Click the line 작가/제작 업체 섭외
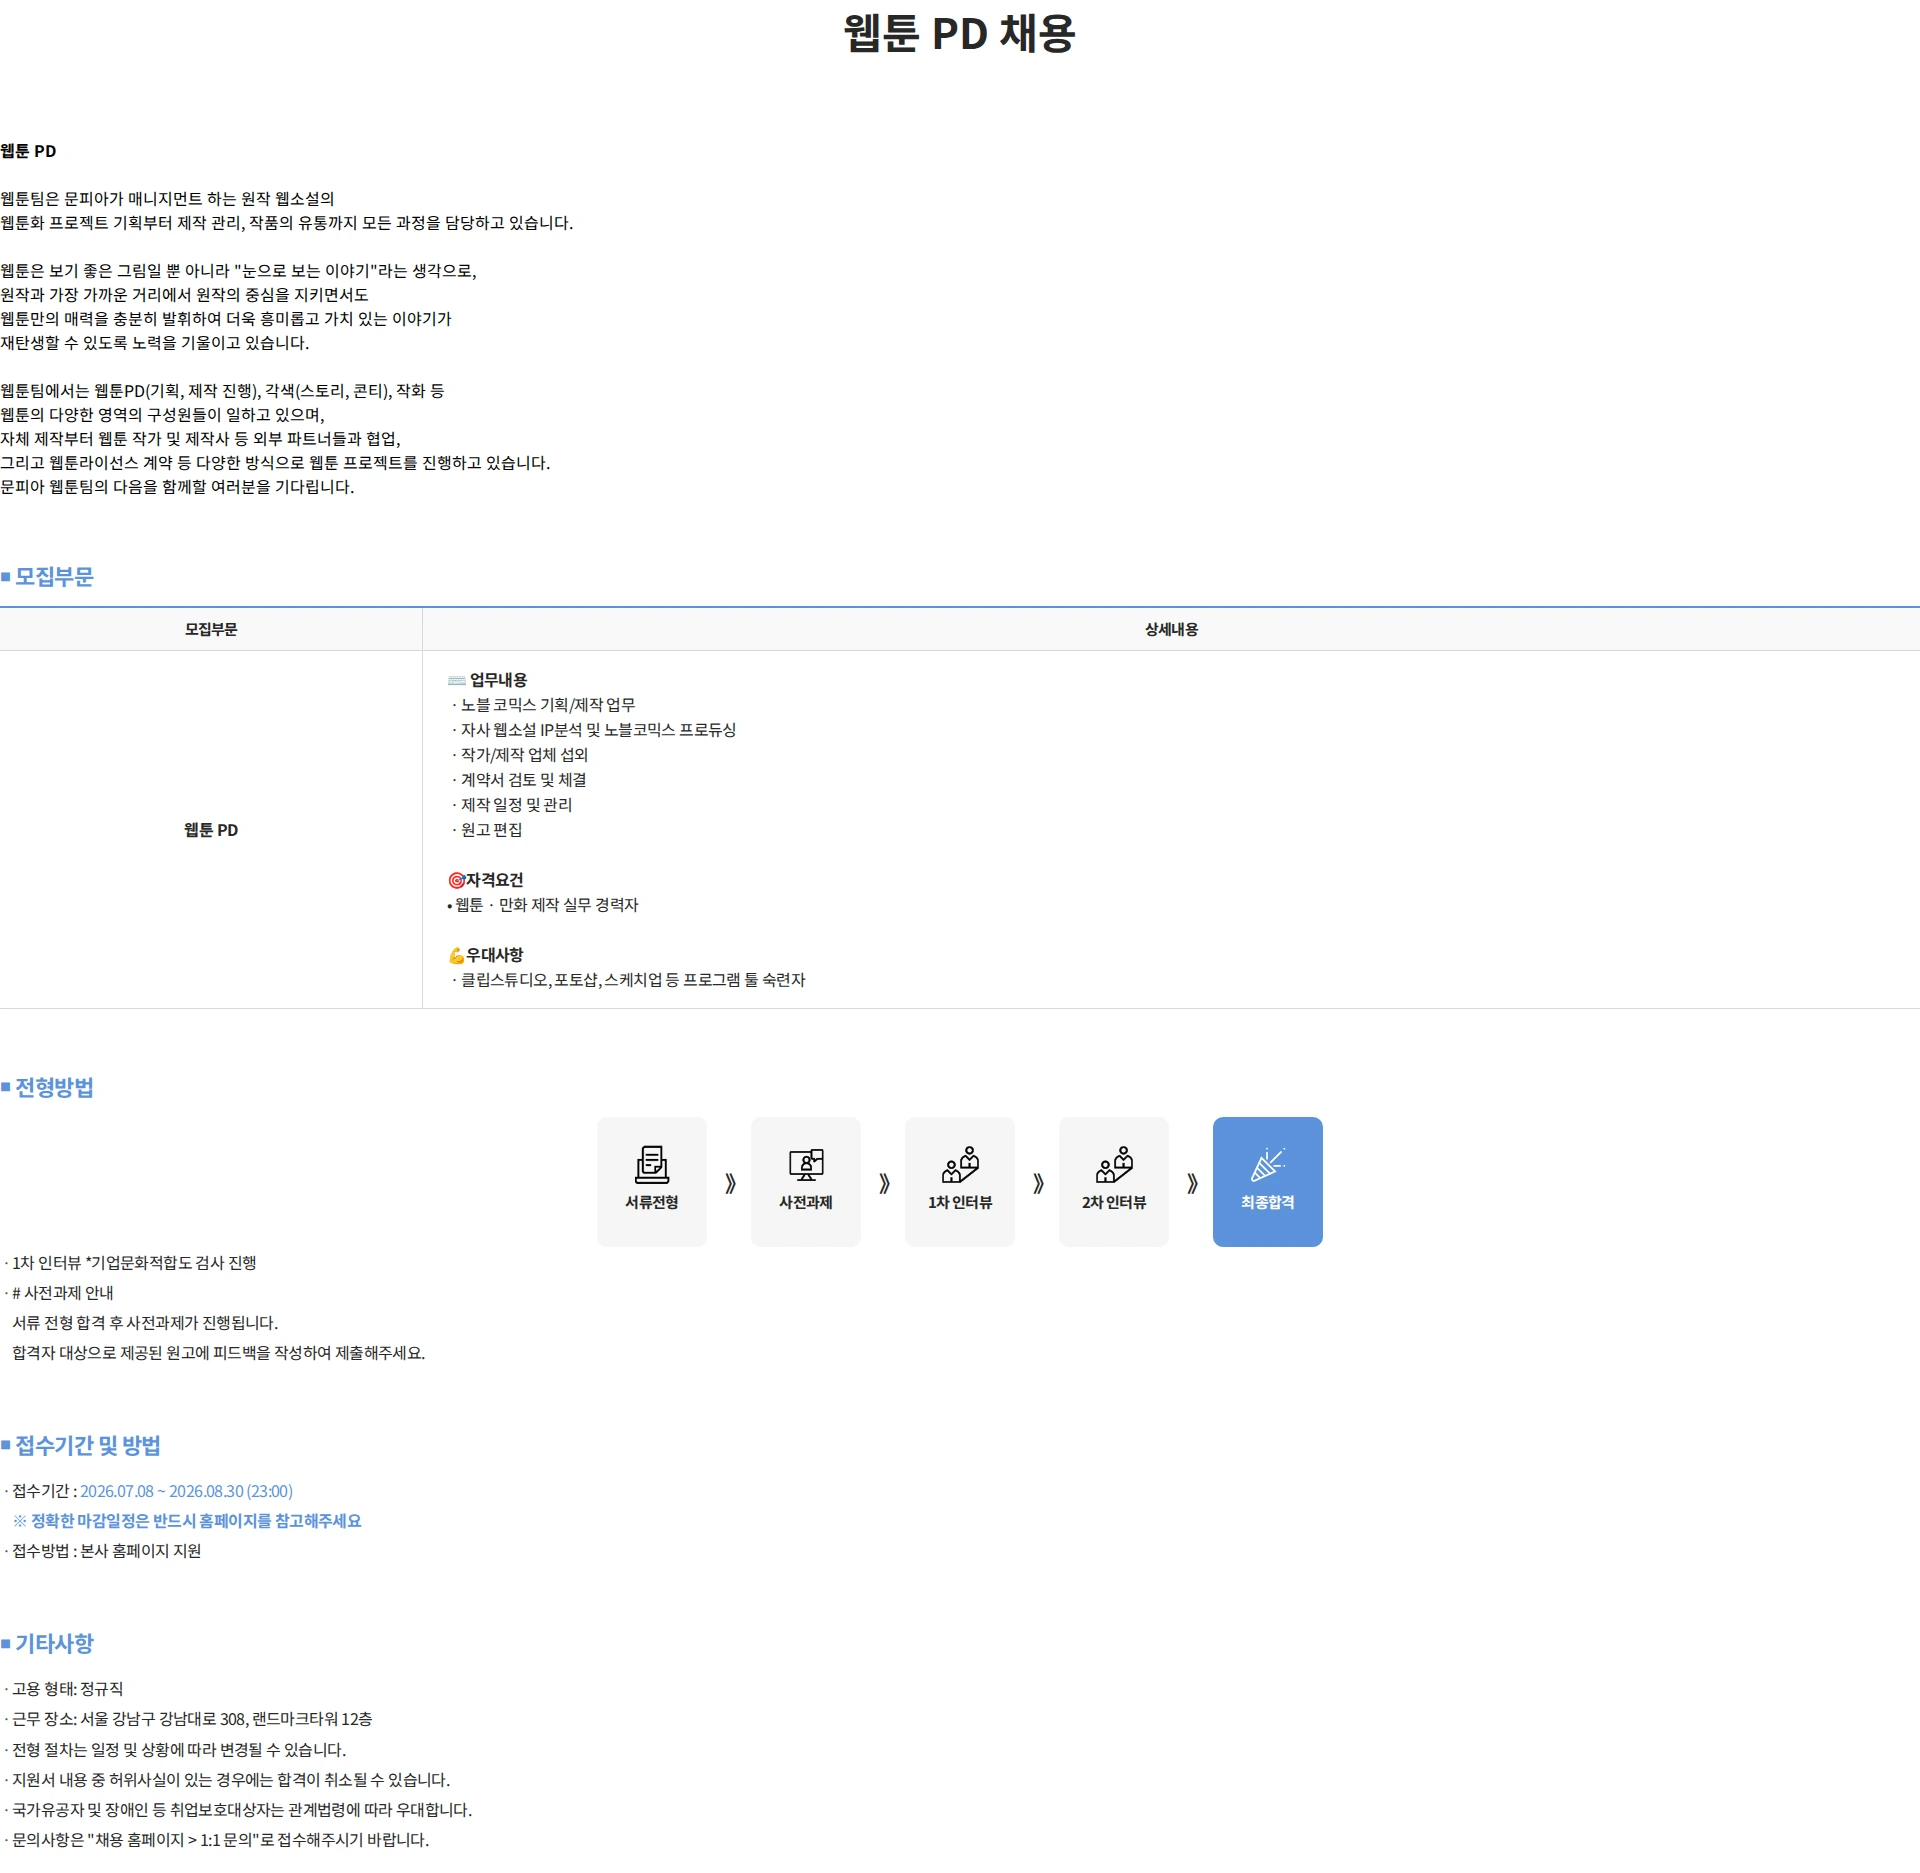 (x=524, y=755)
